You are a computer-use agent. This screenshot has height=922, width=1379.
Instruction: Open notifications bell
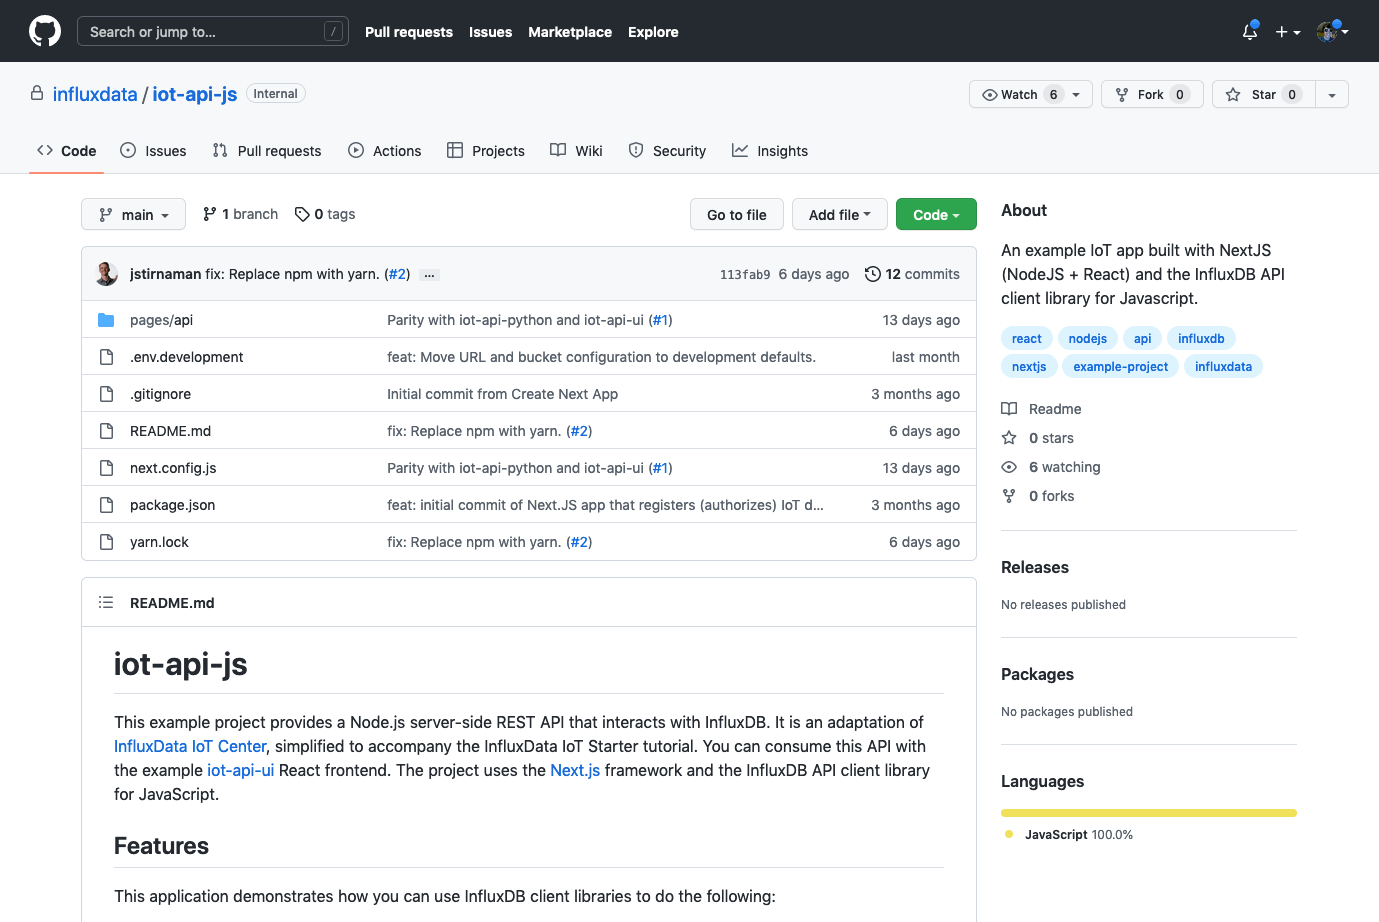point(1250,31)
